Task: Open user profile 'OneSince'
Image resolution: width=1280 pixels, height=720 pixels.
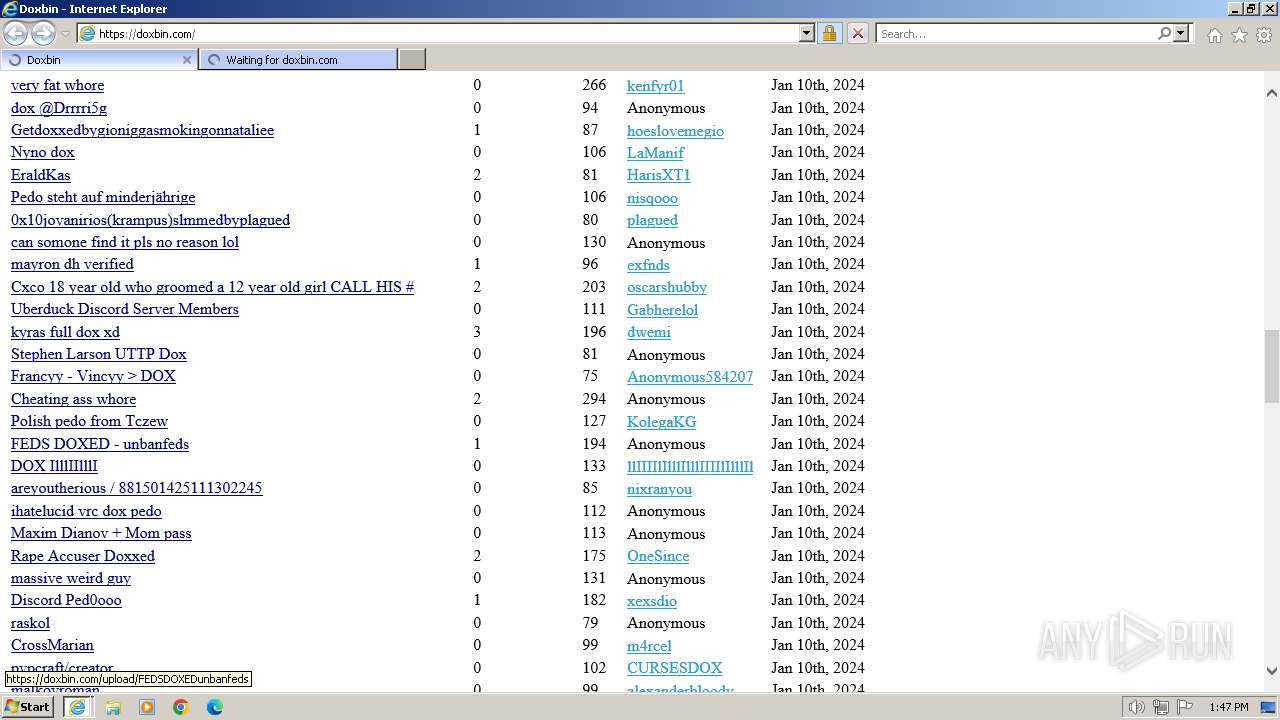Action: click(x=658, y=556)
